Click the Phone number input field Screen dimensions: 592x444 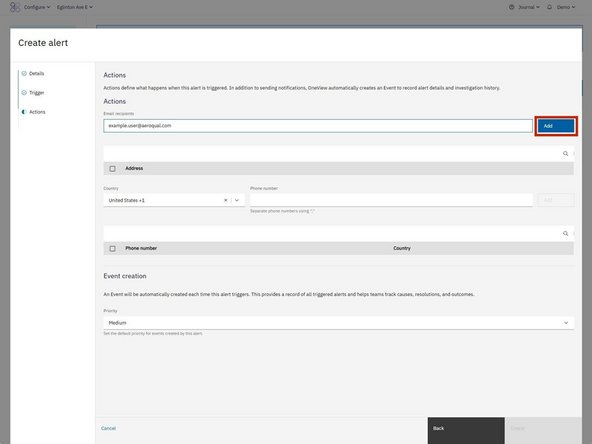click(x=391, y=200)
